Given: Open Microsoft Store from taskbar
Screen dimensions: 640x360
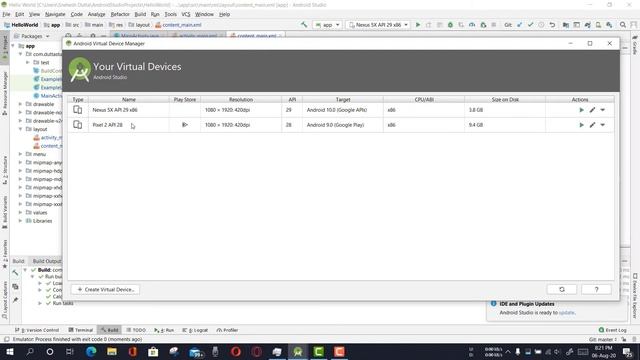Looking at the screenshot, I should (x=153, y=351).
